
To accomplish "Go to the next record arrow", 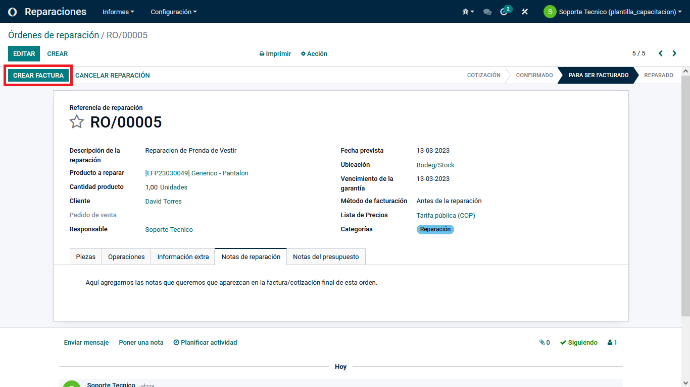I will tap(674, 53).
